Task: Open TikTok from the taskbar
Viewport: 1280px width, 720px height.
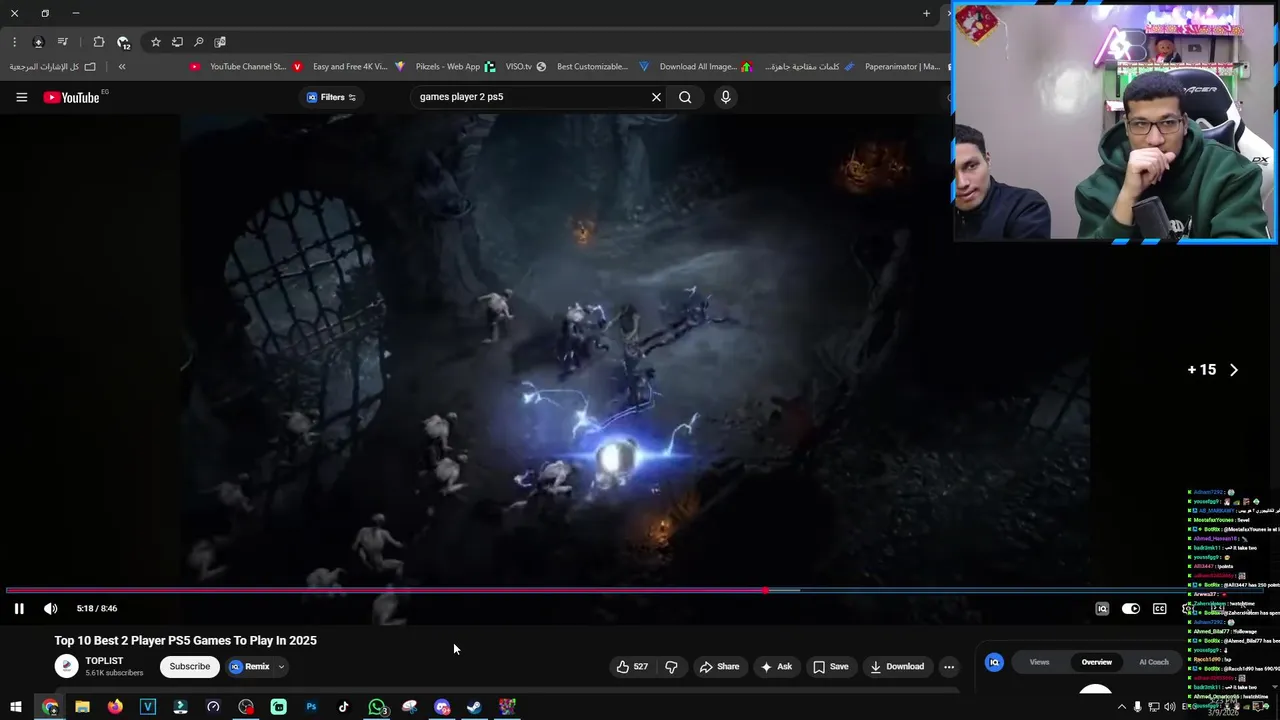Action: (x=344, y=707)
